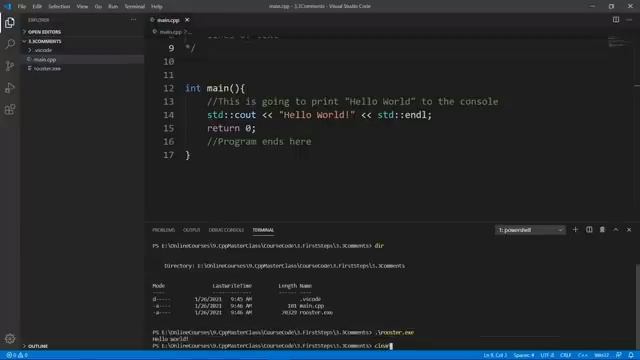
Task: Click inside the terminal command line after clear
Action: [x=391, y=346]
